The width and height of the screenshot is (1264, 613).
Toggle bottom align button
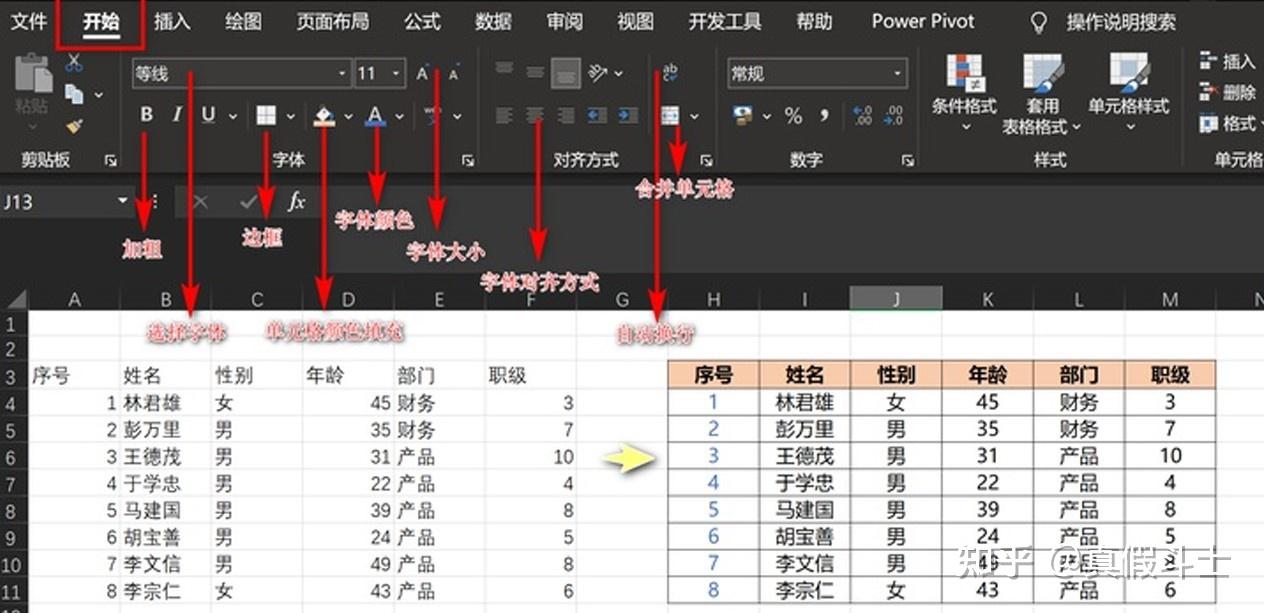(x=566, y=72)
